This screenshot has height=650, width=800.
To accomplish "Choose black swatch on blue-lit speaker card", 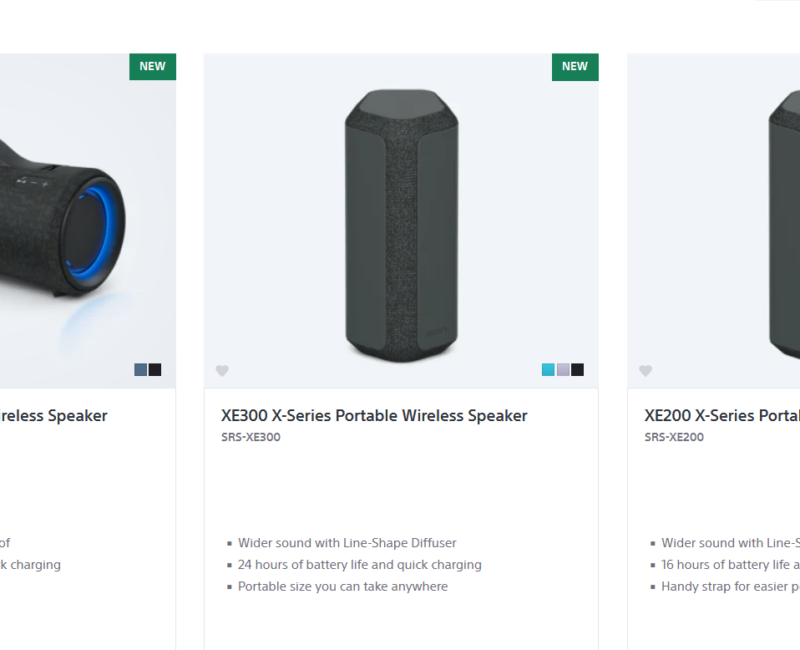I will tap(155, 369).
